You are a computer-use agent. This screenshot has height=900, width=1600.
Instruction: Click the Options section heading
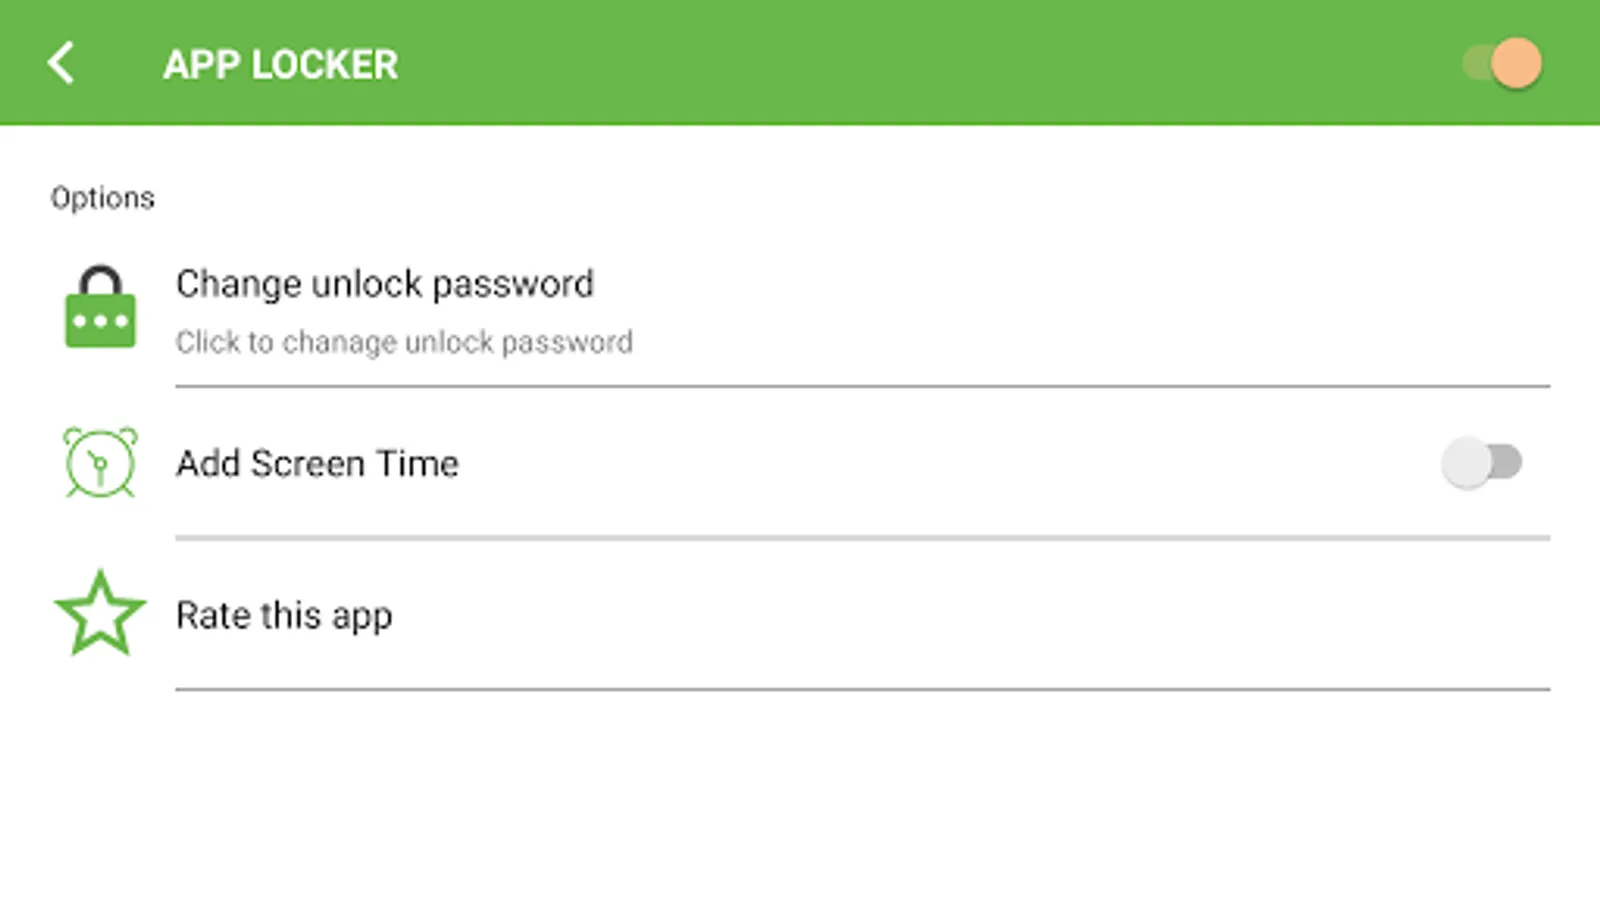[102, 198]
